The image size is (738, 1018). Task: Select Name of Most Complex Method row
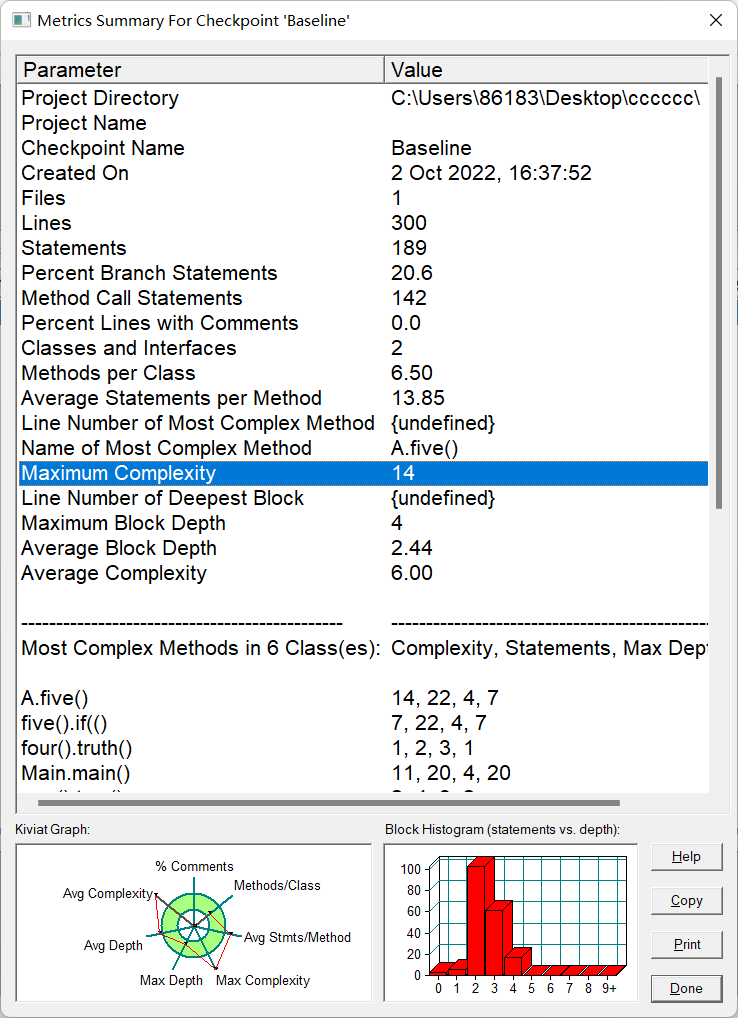(x=363, y=448)
